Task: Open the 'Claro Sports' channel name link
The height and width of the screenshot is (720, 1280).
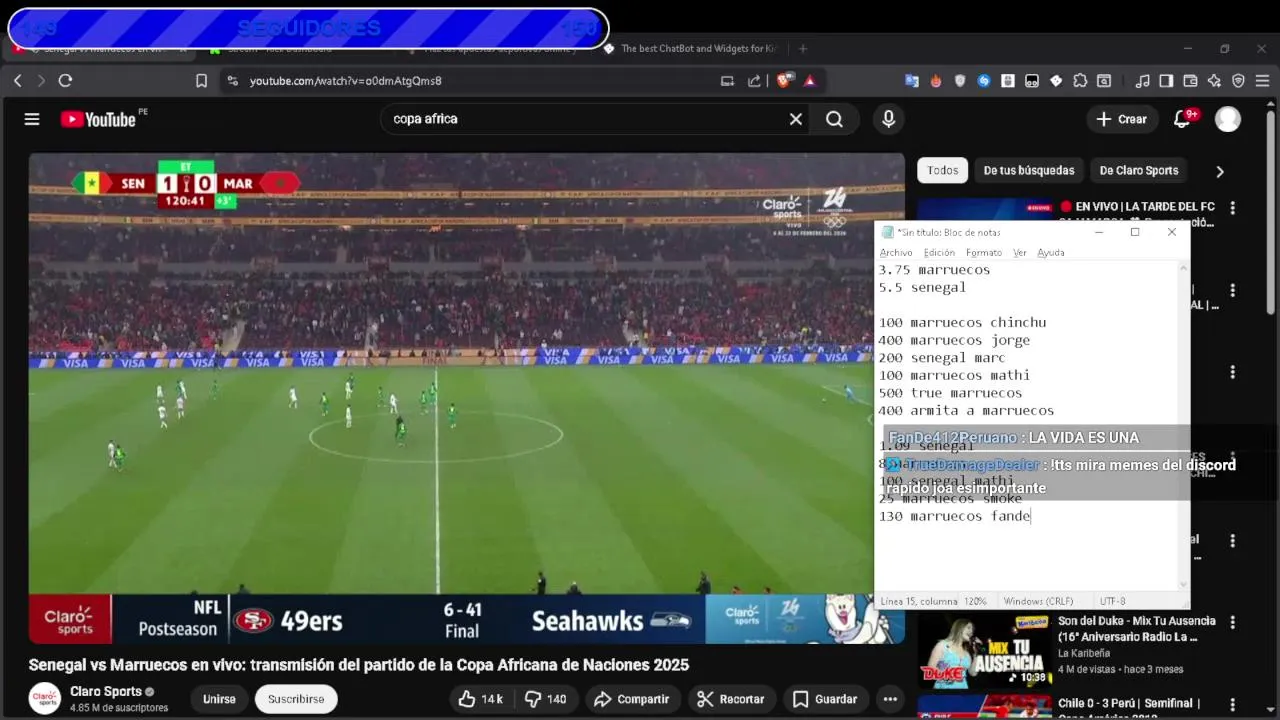Action: [106, 691]
